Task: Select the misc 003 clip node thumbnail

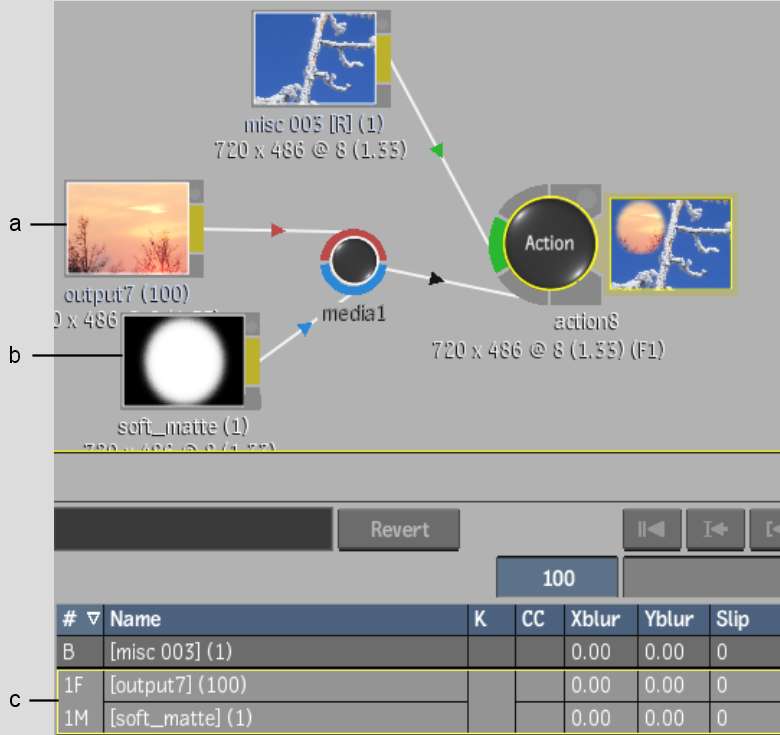Action: 314,58
